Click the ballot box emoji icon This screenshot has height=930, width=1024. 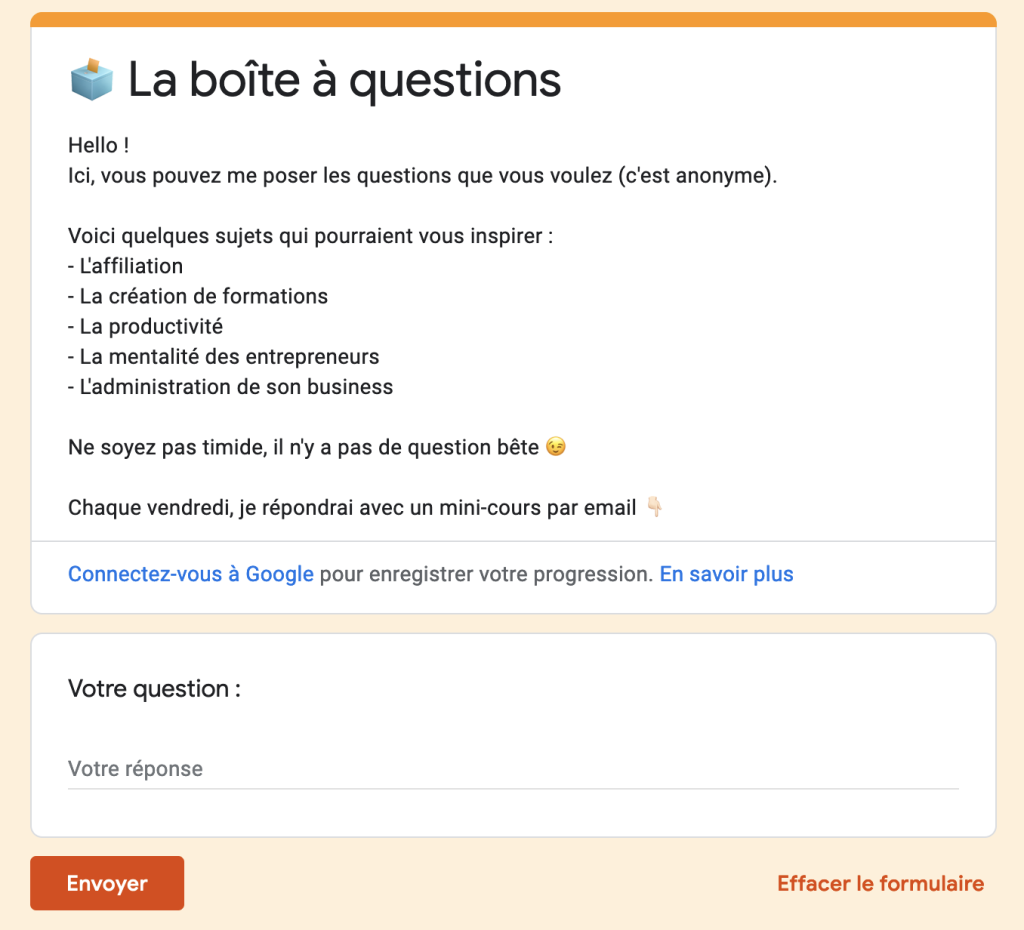(x=92, y=79)
